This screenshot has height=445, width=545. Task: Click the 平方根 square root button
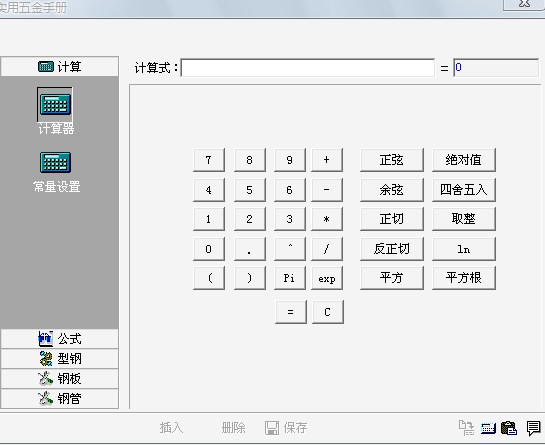click(x=464, y=278)
